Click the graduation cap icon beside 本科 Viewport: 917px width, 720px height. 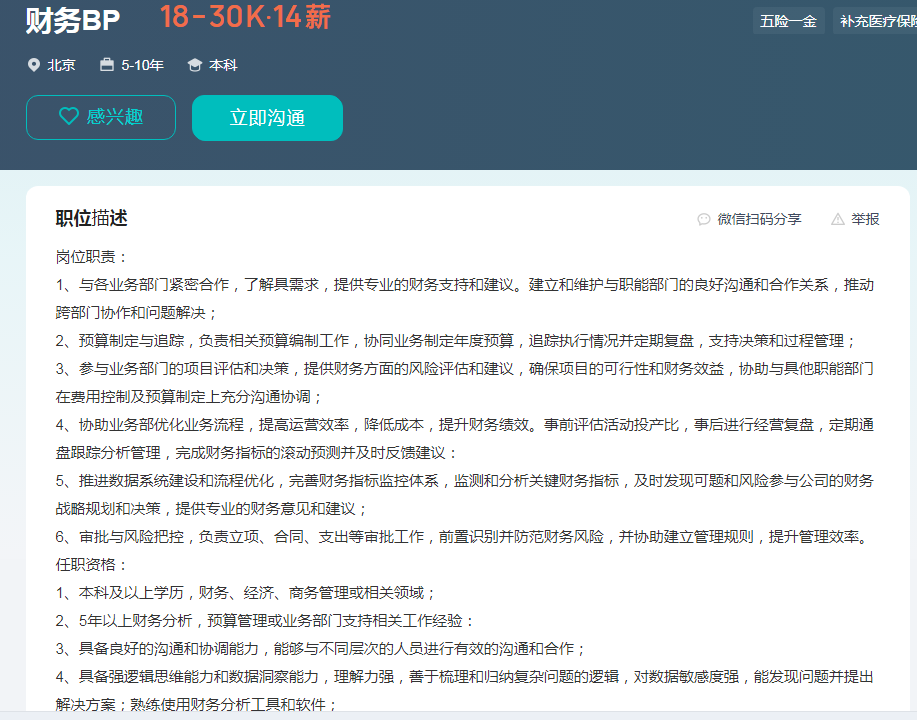[195, 65]
